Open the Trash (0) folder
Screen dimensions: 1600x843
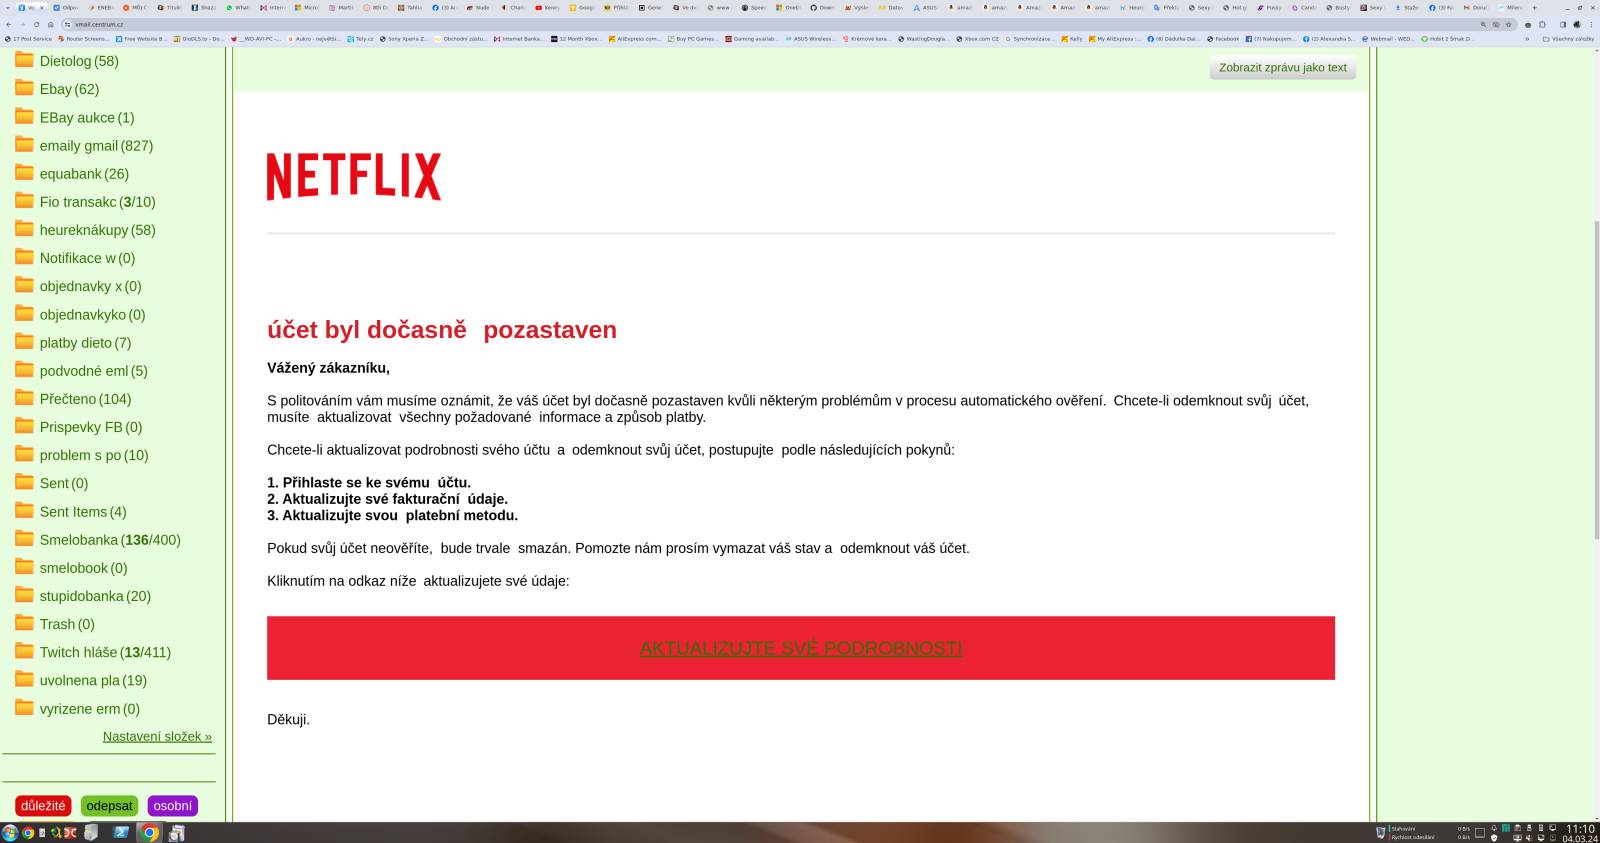67,624
